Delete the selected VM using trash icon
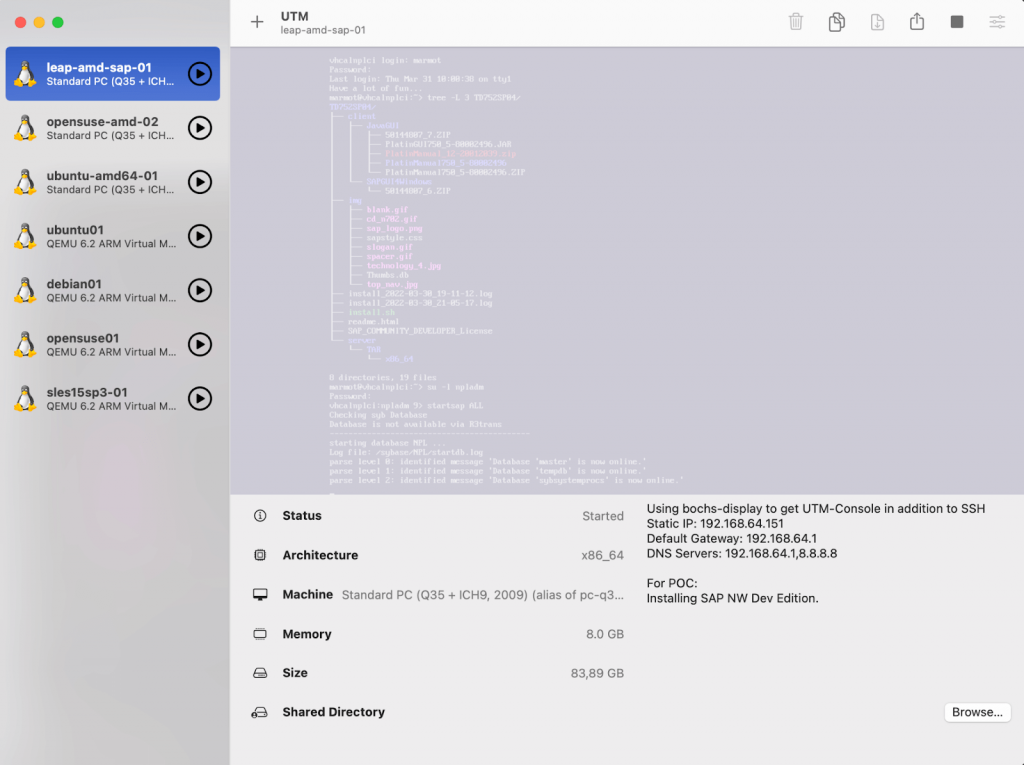1024x765 pixels. point(795,22)
